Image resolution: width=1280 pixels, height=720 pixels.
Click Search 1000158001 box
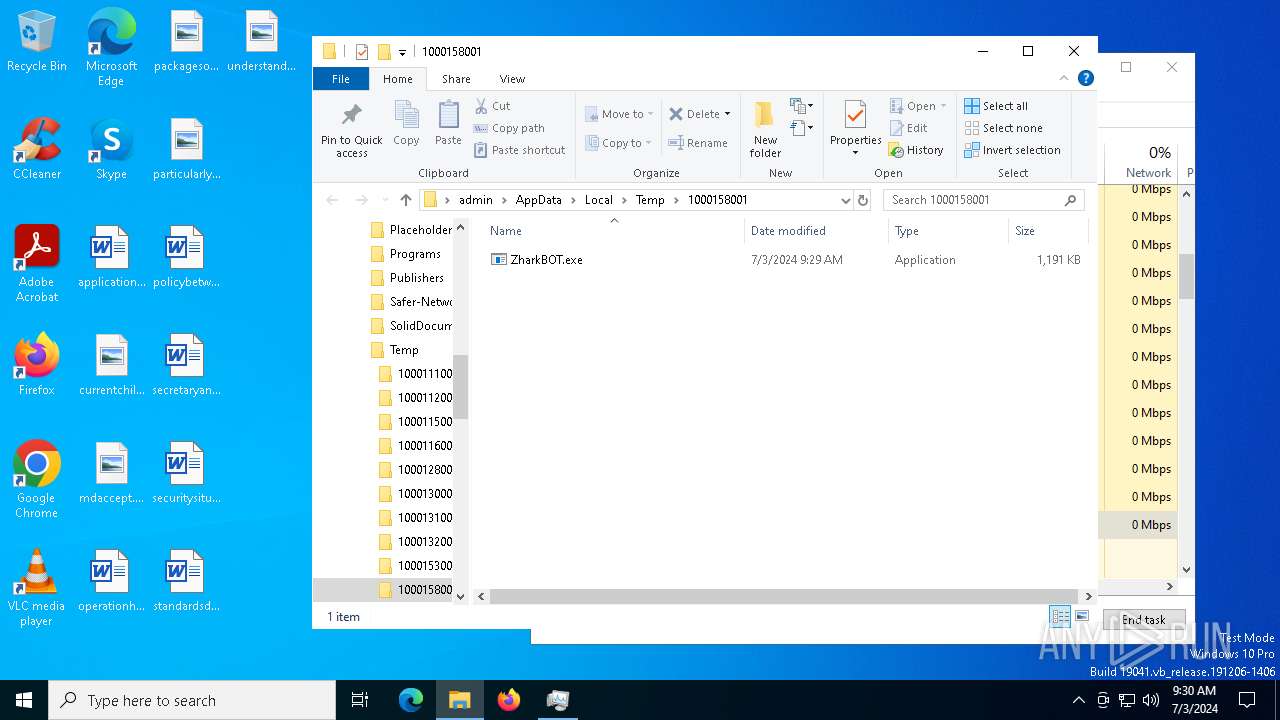pyautogui.click(x=984, y=200)
